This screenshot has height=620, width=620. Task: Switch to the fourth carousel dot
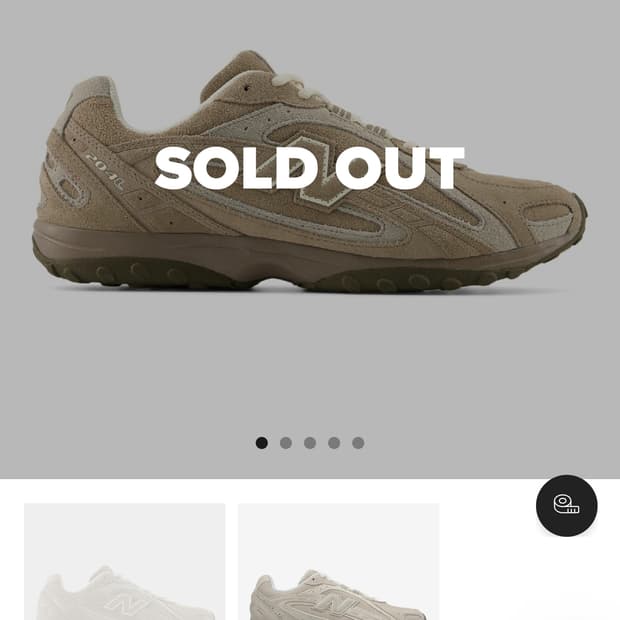(x=334, y=443)
